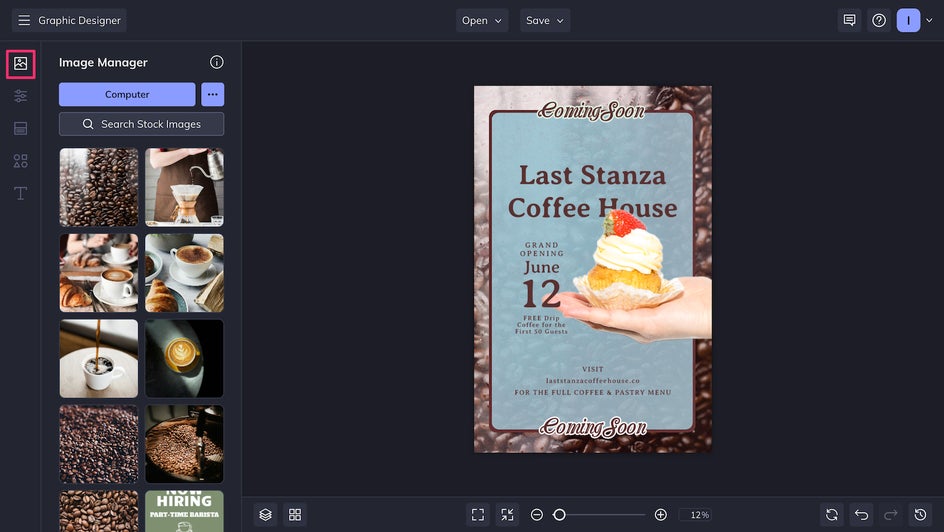The image size is (944, 532).
Task: Open the Save dropdown menu
Action: coord(545,20)
